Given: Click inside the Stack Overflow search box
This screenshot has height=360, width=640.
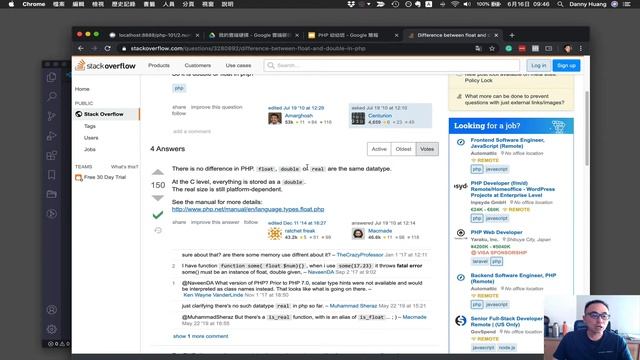Looking at the screenshot, I should [392, 65].
